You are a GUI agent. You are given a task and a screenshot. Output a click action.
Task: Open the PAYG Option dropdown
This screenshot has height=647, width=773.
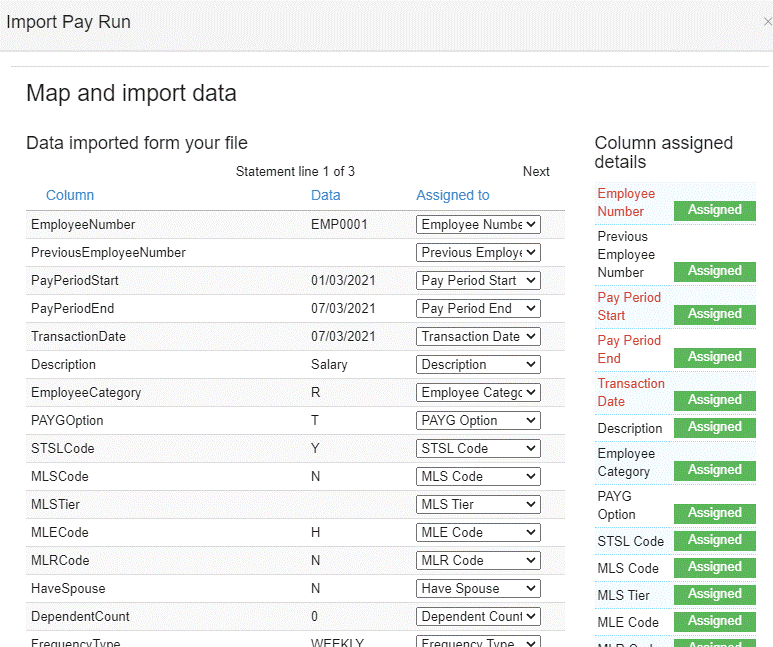[x=478, y=421]
